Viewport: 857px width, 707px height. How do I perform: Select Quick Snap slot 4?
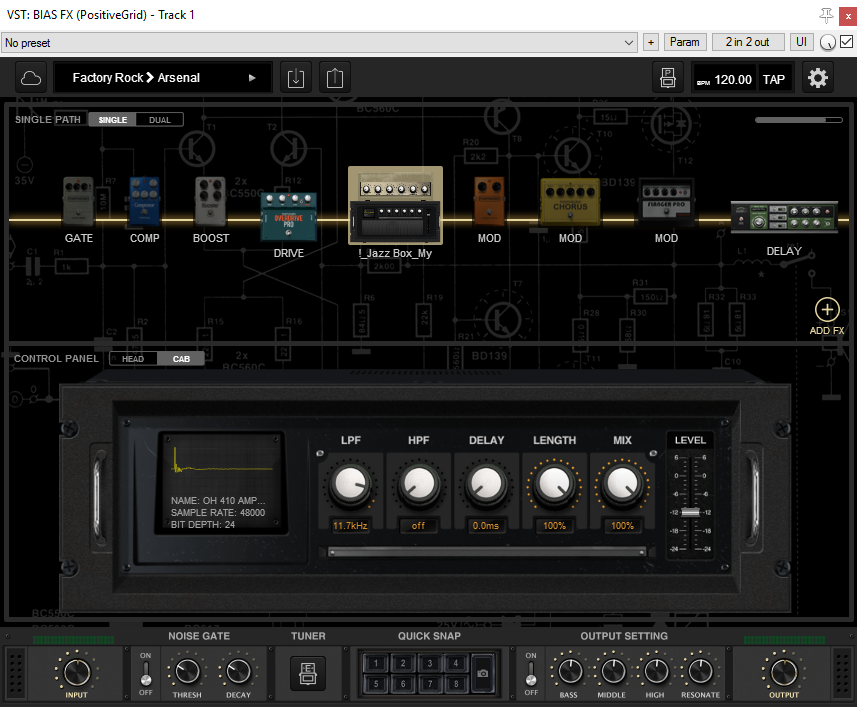click(456, 663)
